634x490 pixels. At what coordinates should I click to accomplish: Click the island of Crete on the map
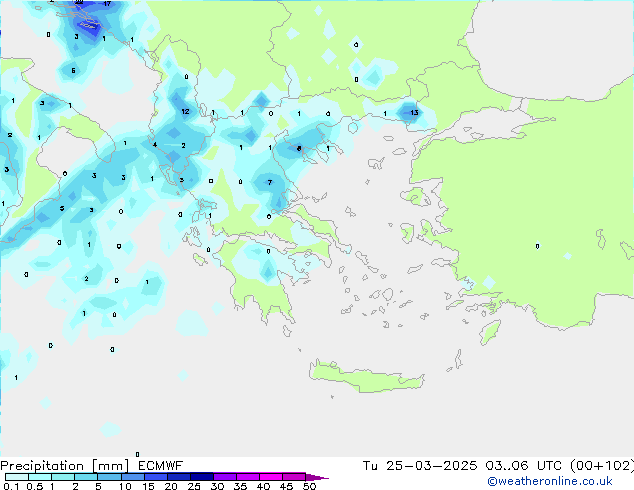[366, 377]
